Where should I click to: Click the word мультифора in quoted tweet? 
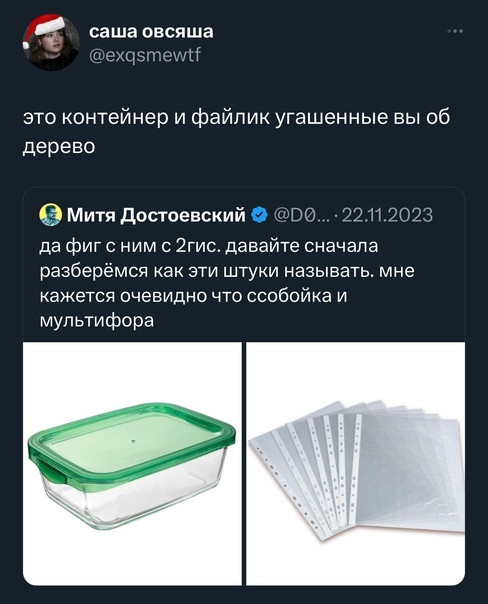(x=97, y=321)
